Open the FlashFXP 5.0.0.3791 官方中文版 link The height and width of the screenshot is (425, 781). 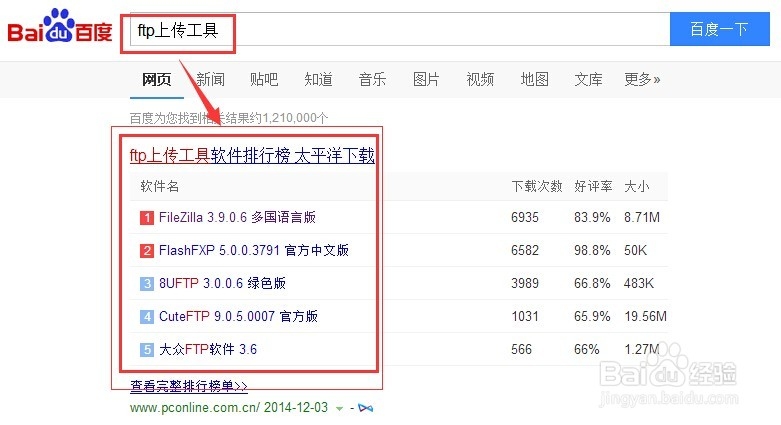[254, 250]
